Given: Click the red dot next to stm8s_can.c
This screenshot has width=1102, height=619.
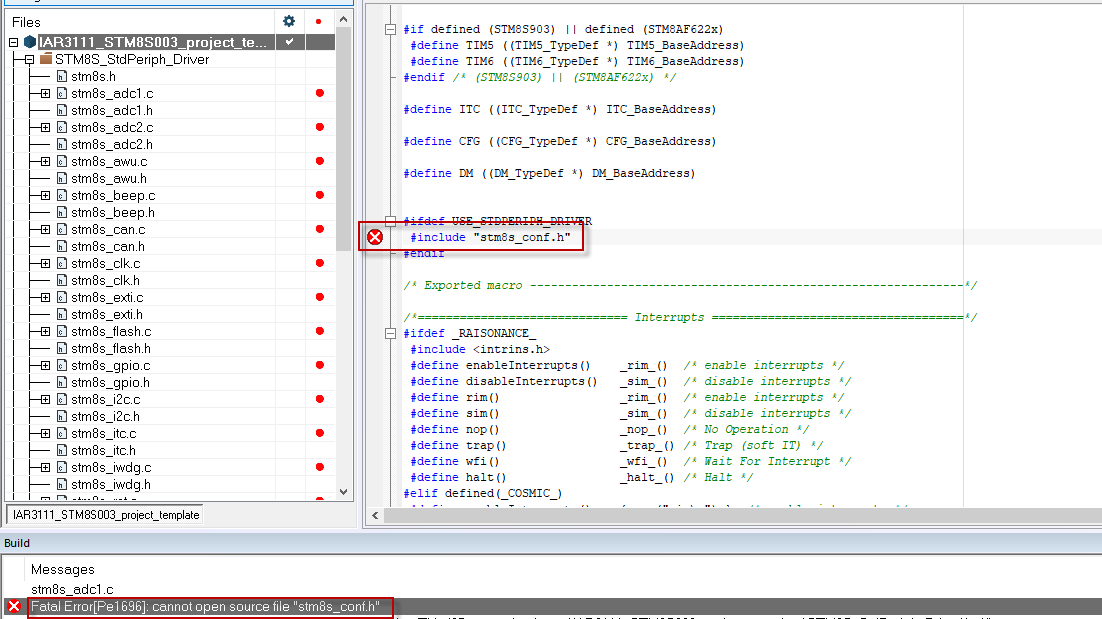Looking at the screenshot, I should point(318,229).
